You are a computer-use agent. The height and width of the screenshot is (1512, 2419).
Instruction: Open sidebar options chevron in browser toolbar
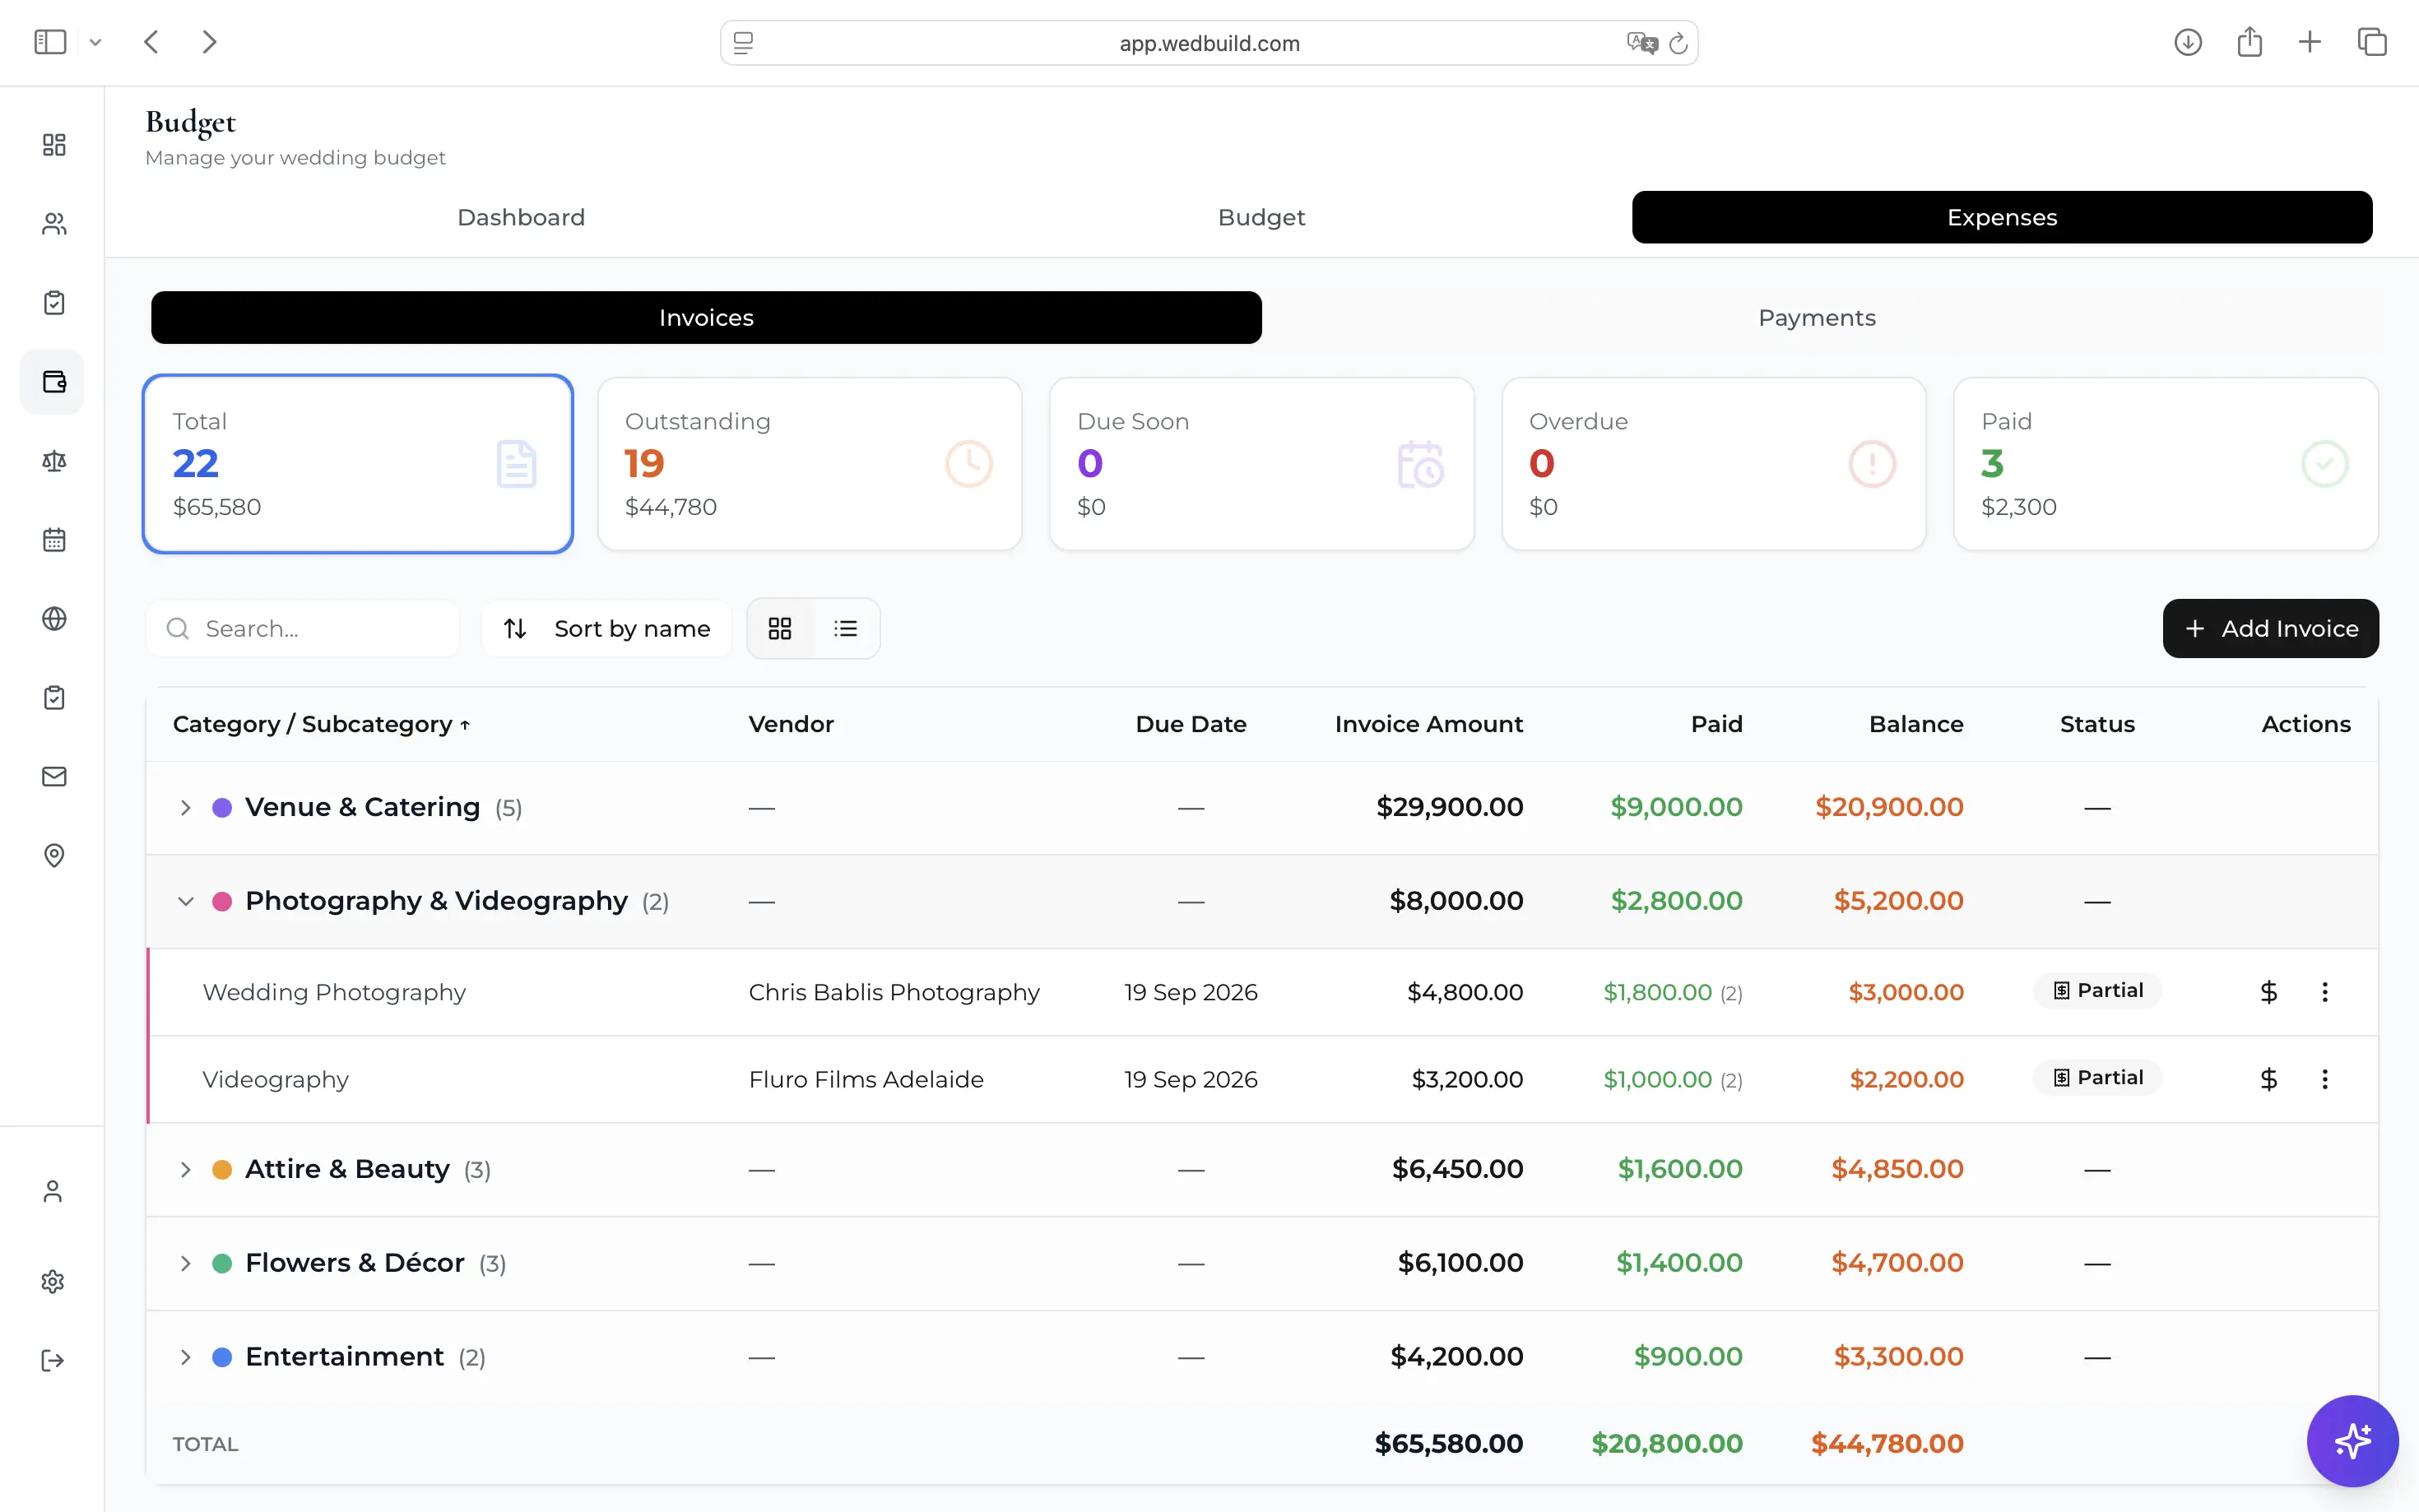[95, 42]
